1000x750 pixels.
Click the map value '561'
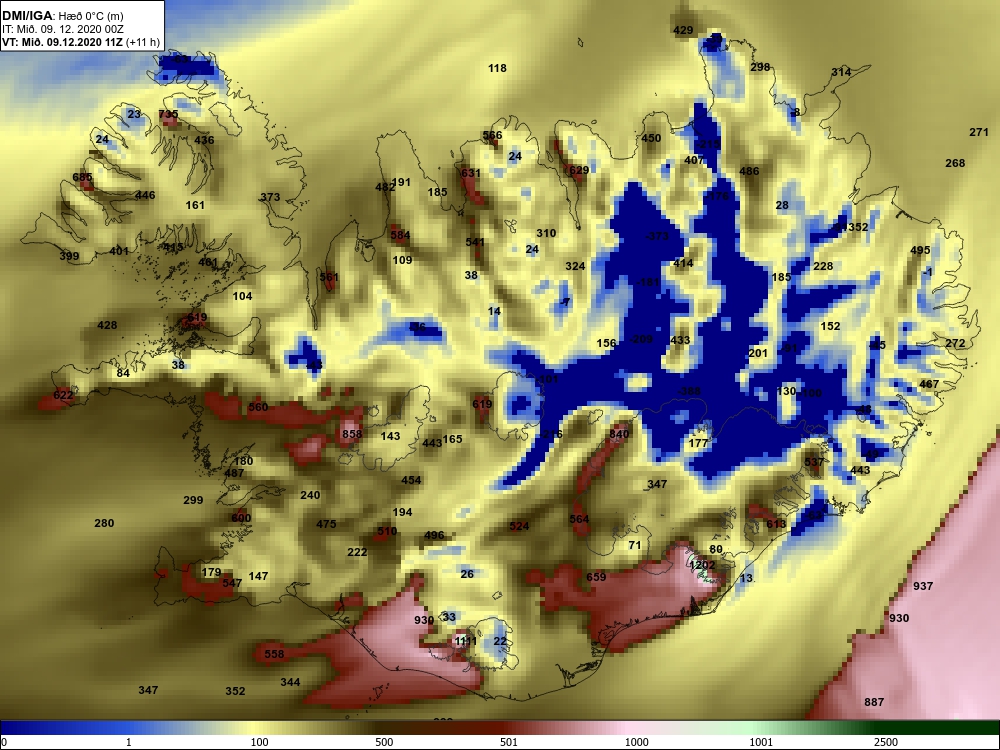click(329, 277)
